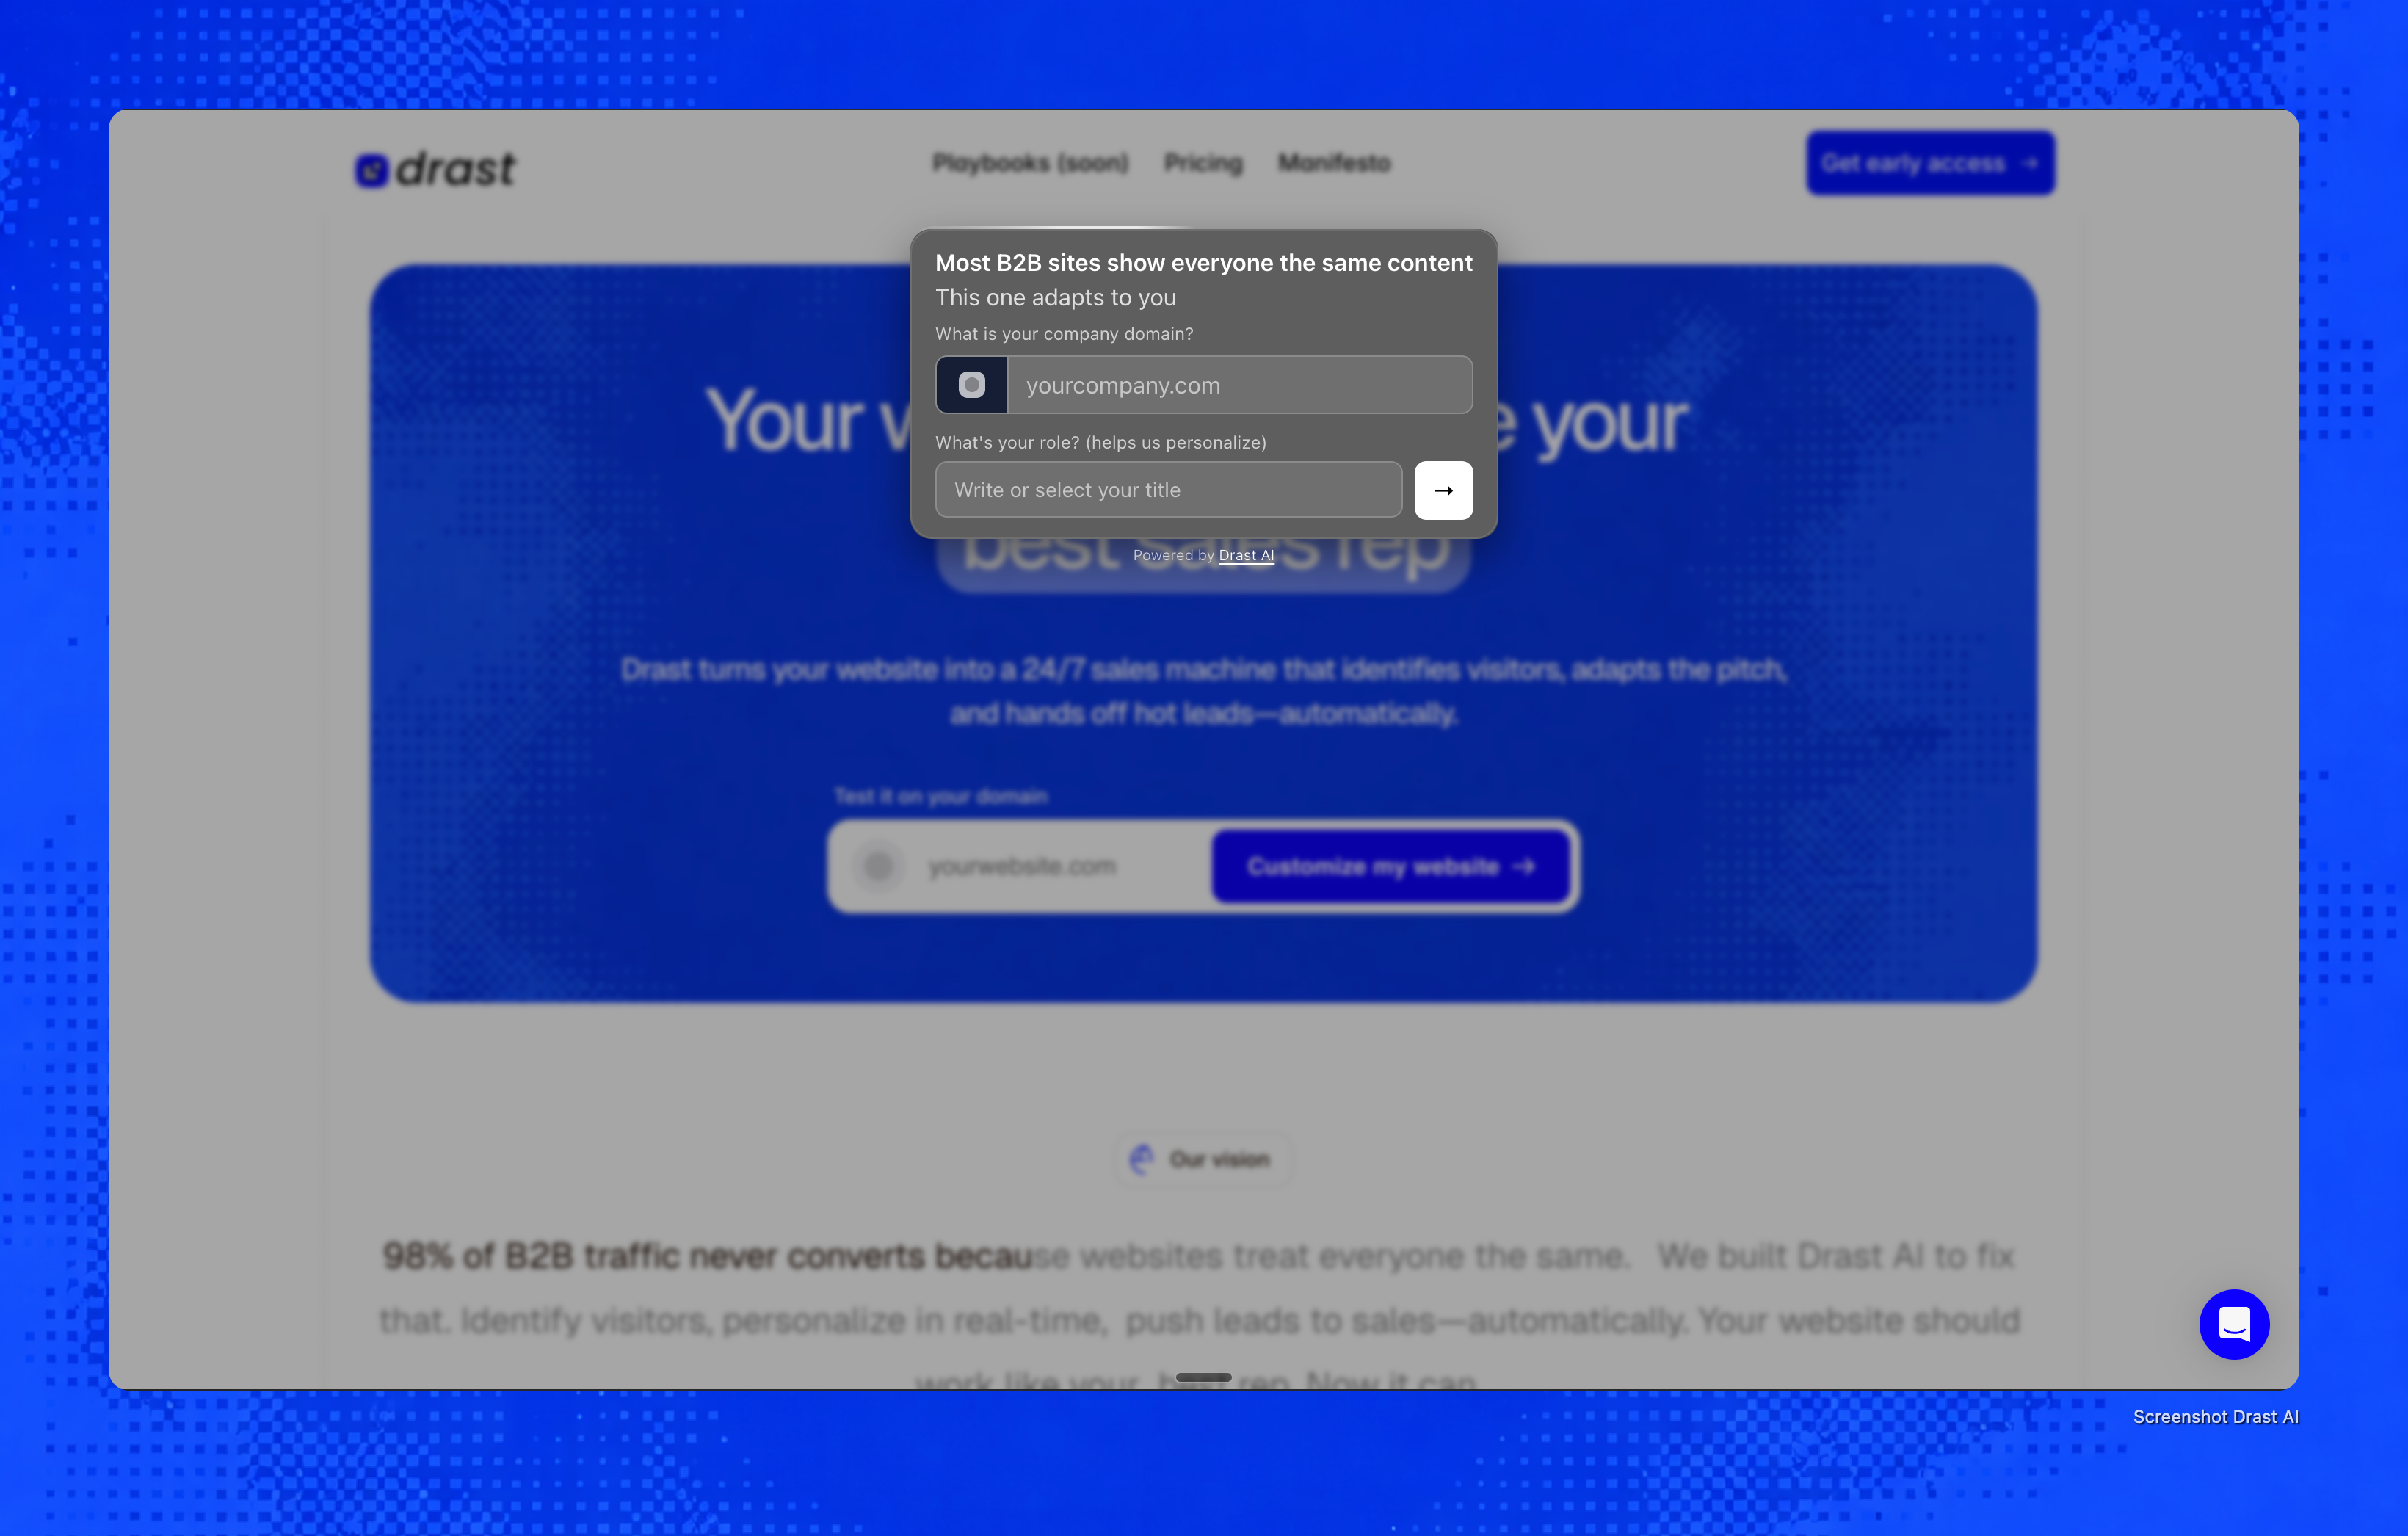Click the drast wordmark text
The height and width of the screenshot is (1536, 2408).
pos(455,170)
